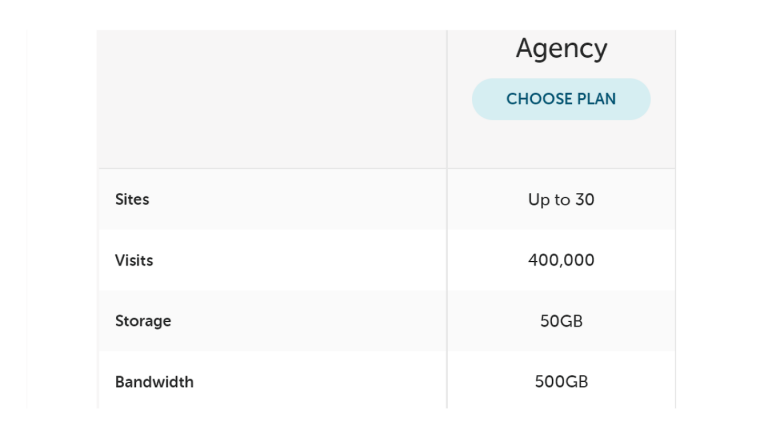Click the white page margin right of table
The image size is (780, 438).
(726, 219)
